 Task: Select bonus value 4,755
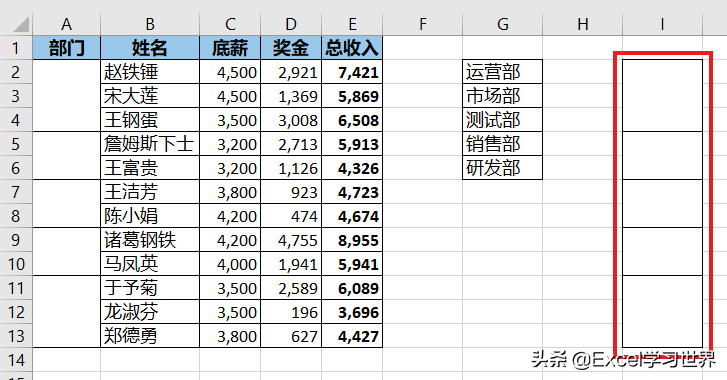(291, 240)
